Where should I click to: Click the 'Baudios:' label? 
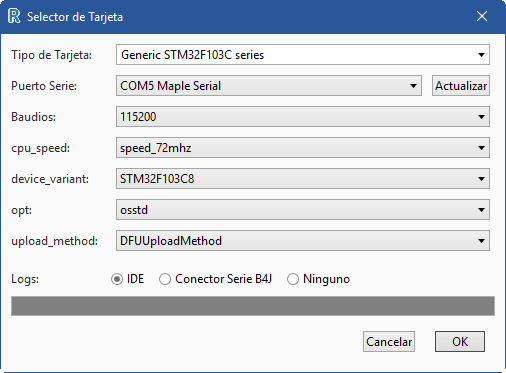click(33, 117)
